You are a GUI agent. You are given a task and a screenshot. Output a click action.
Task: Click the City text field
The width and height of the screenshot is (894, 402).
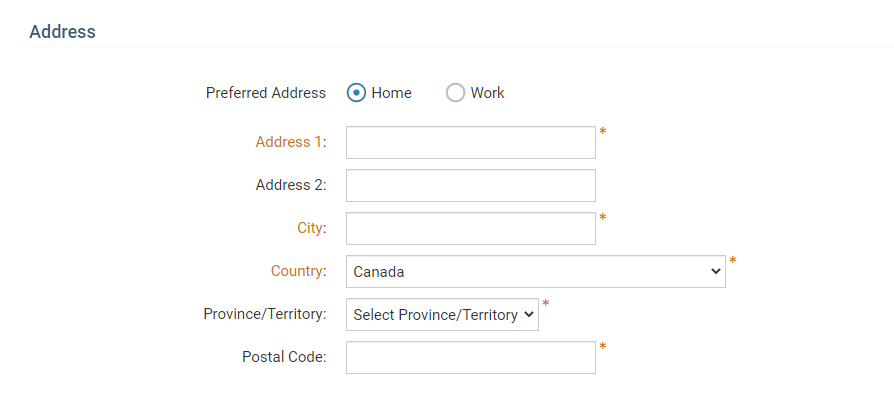pos(470,229)
